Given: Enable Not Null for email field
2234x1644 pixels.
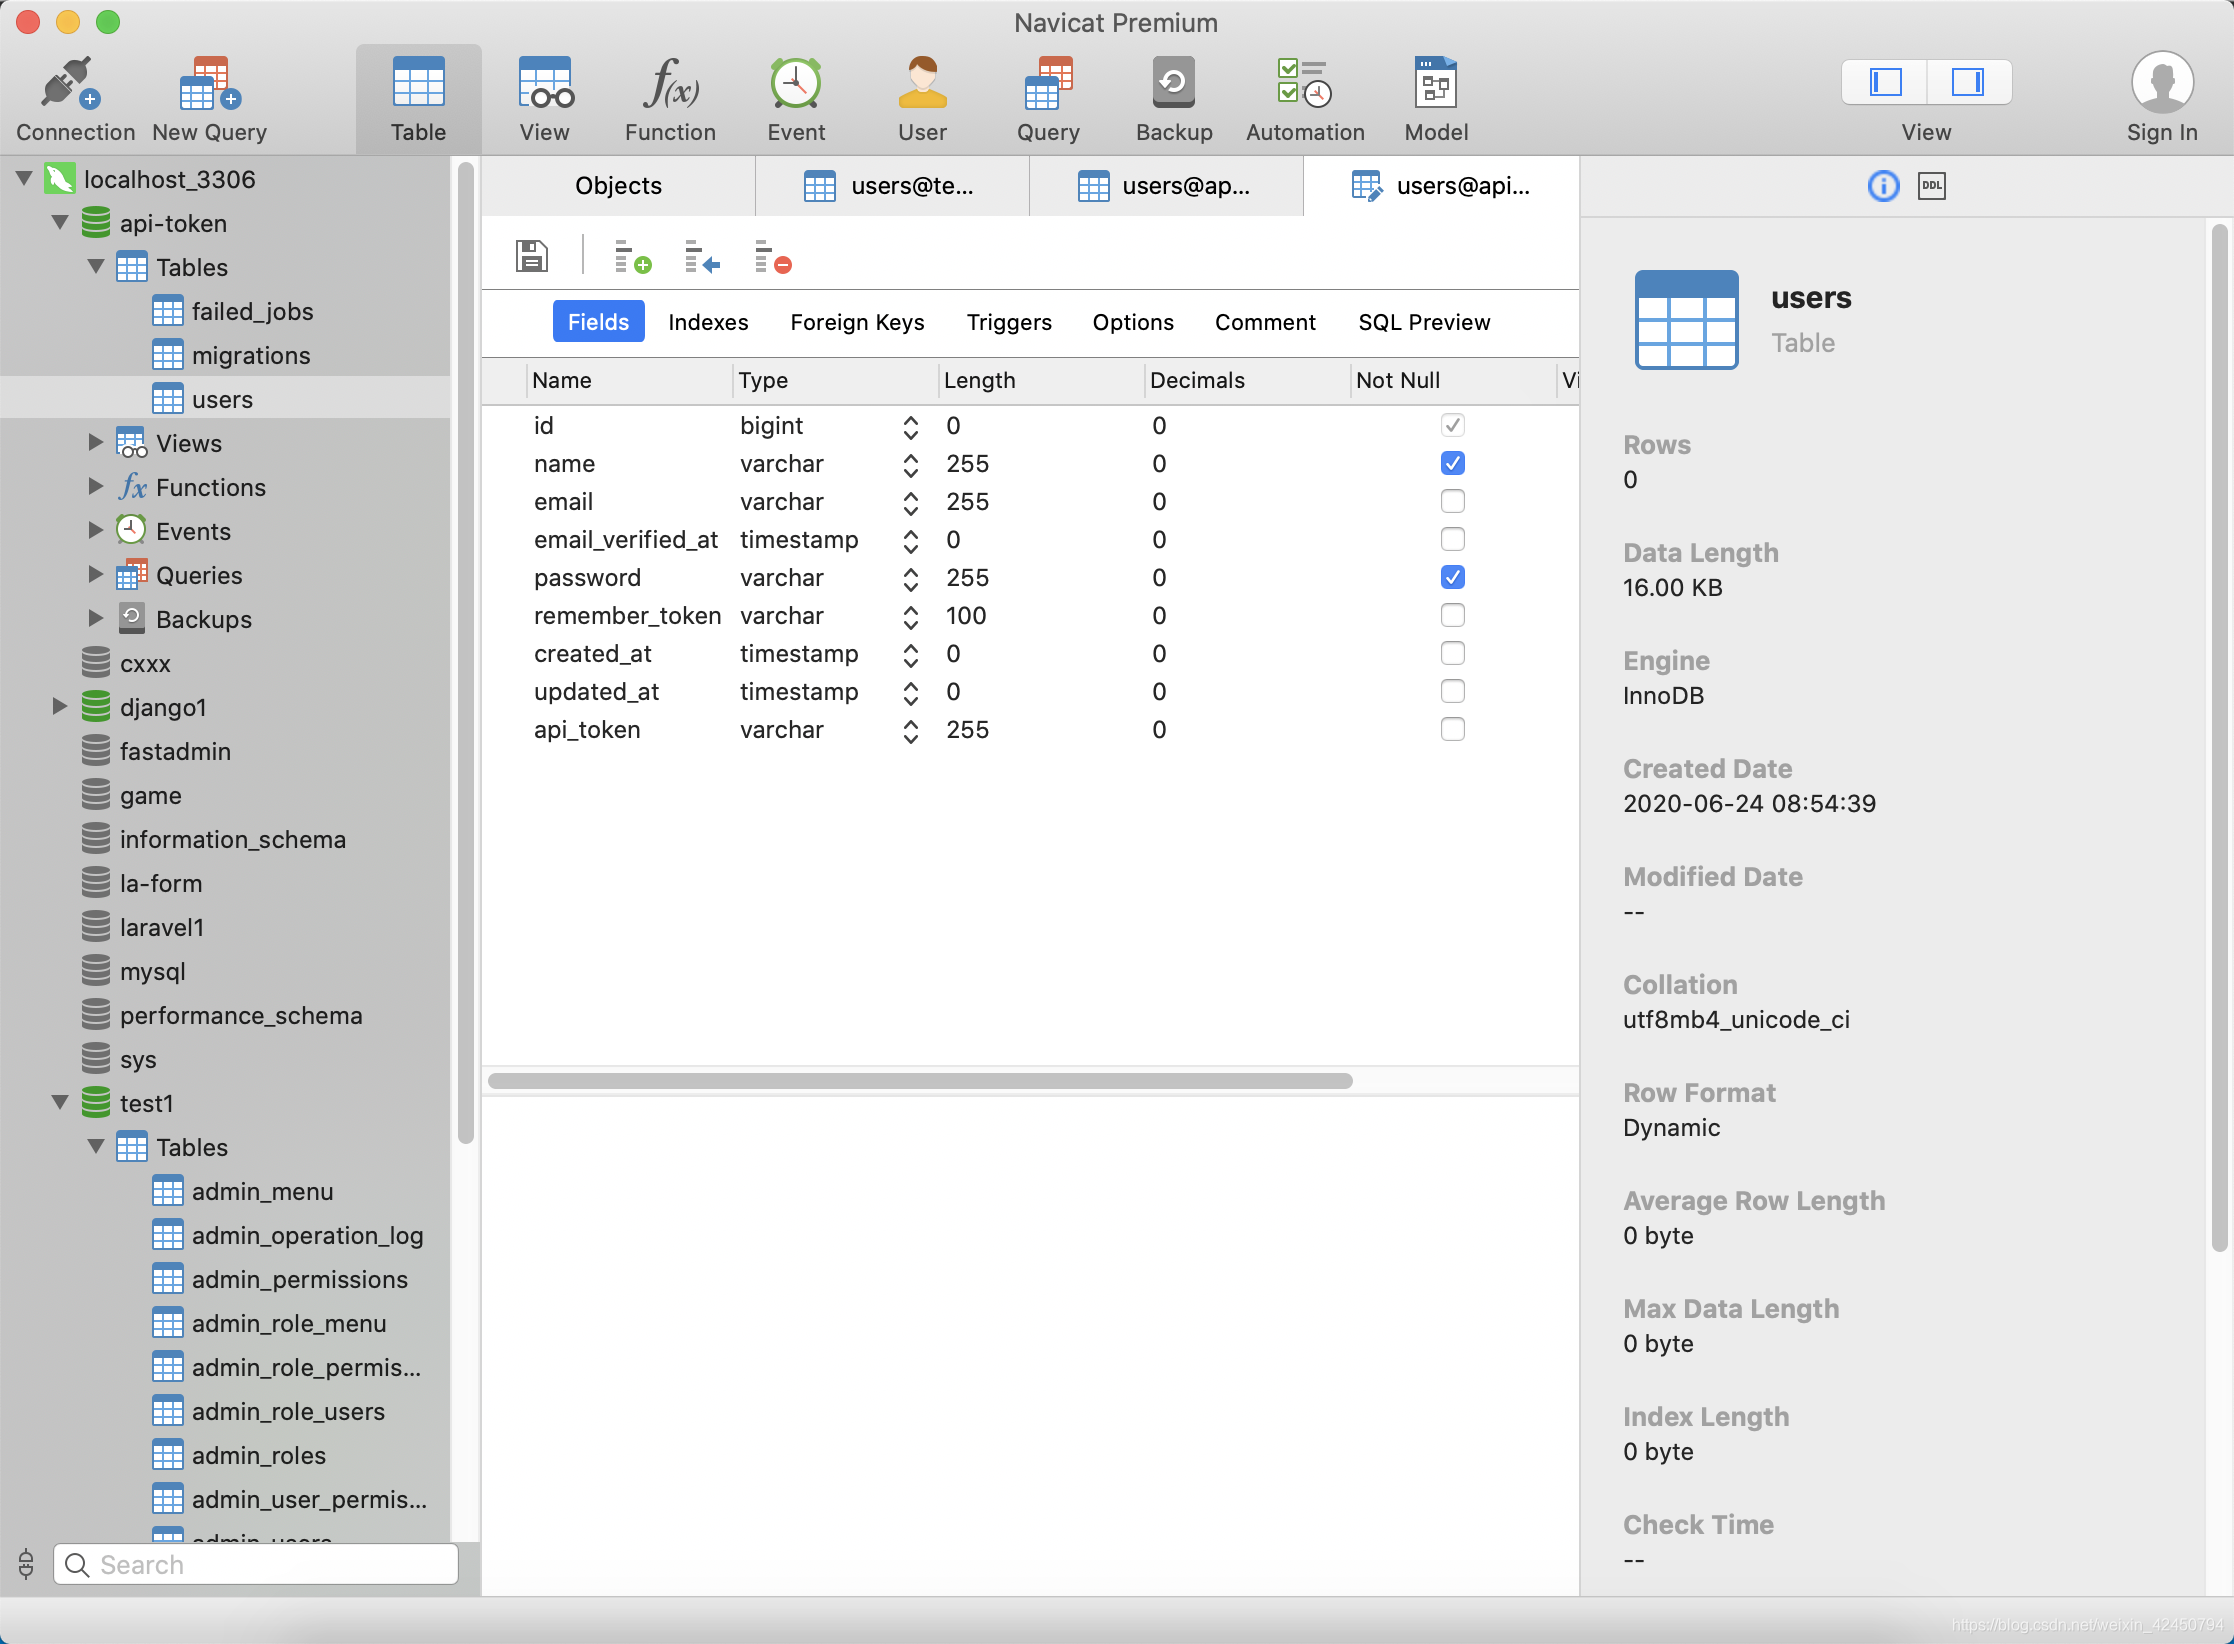Looking at the screenshot, I should click(x=1452, y=501).
